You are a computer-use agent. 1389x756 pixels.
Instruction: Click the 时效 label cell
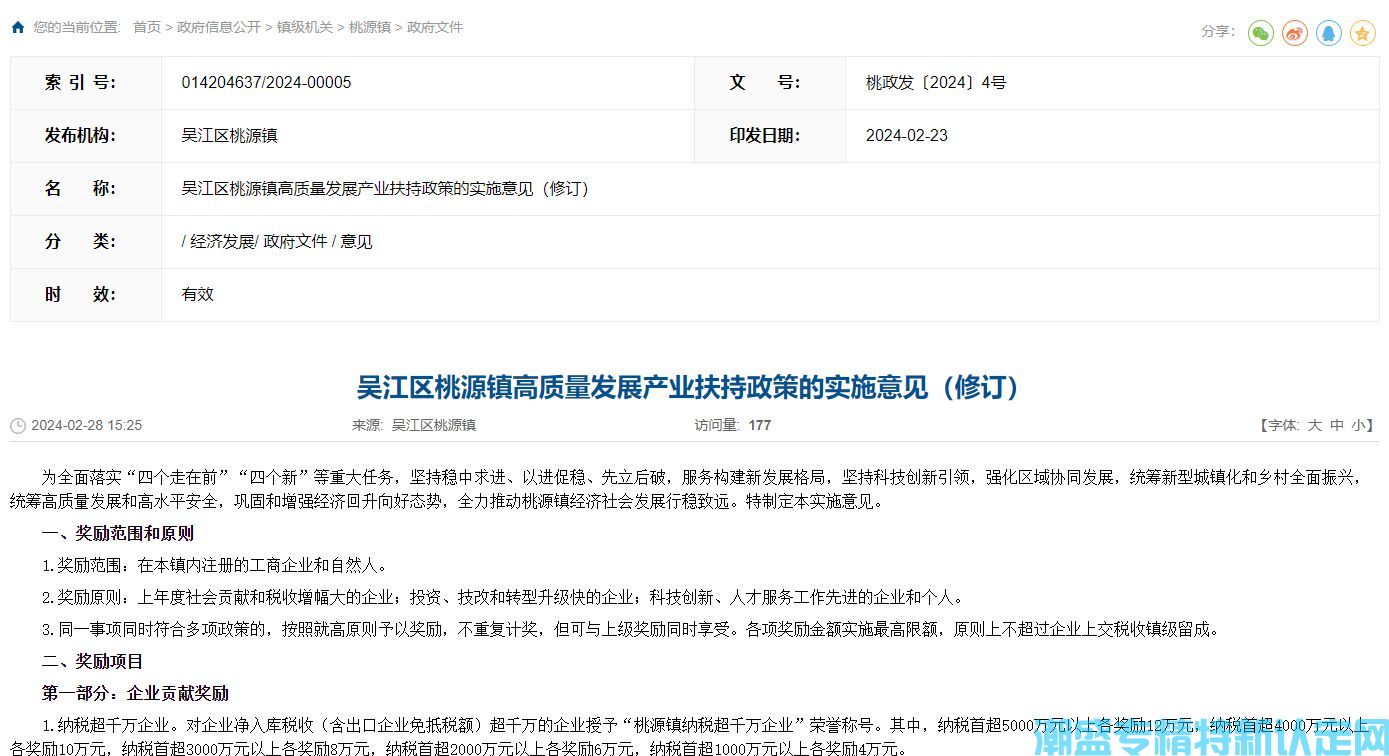point(86,295)
